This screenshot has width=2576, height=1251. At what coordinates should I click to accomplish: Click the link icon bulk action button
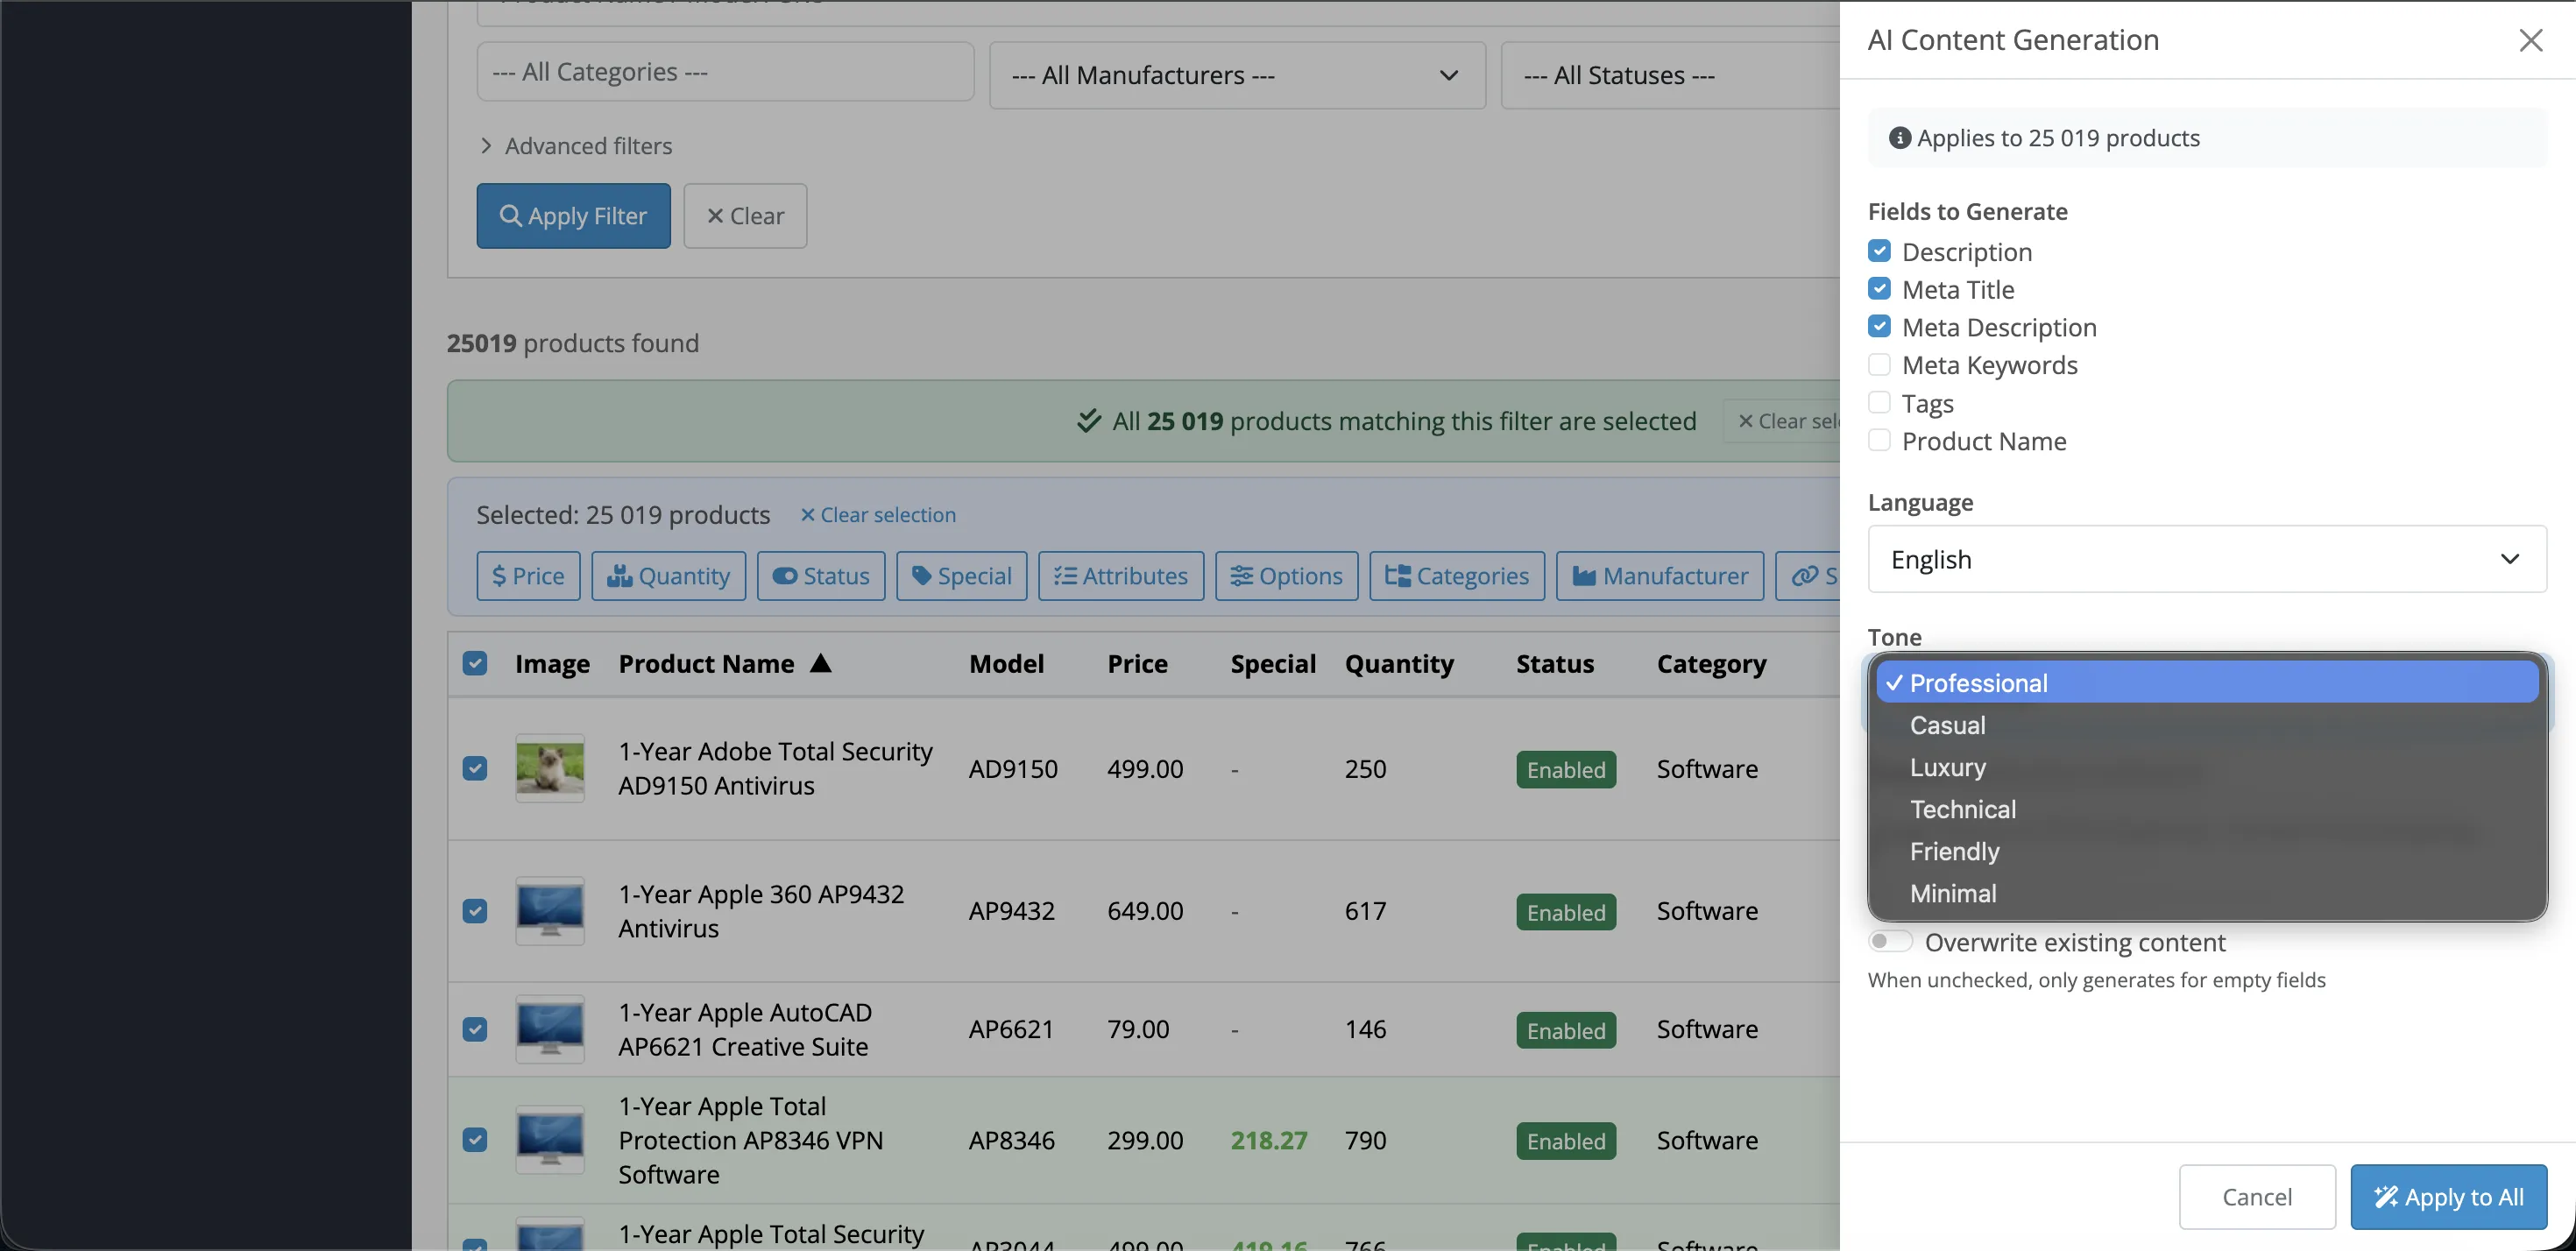[1808, 576]
